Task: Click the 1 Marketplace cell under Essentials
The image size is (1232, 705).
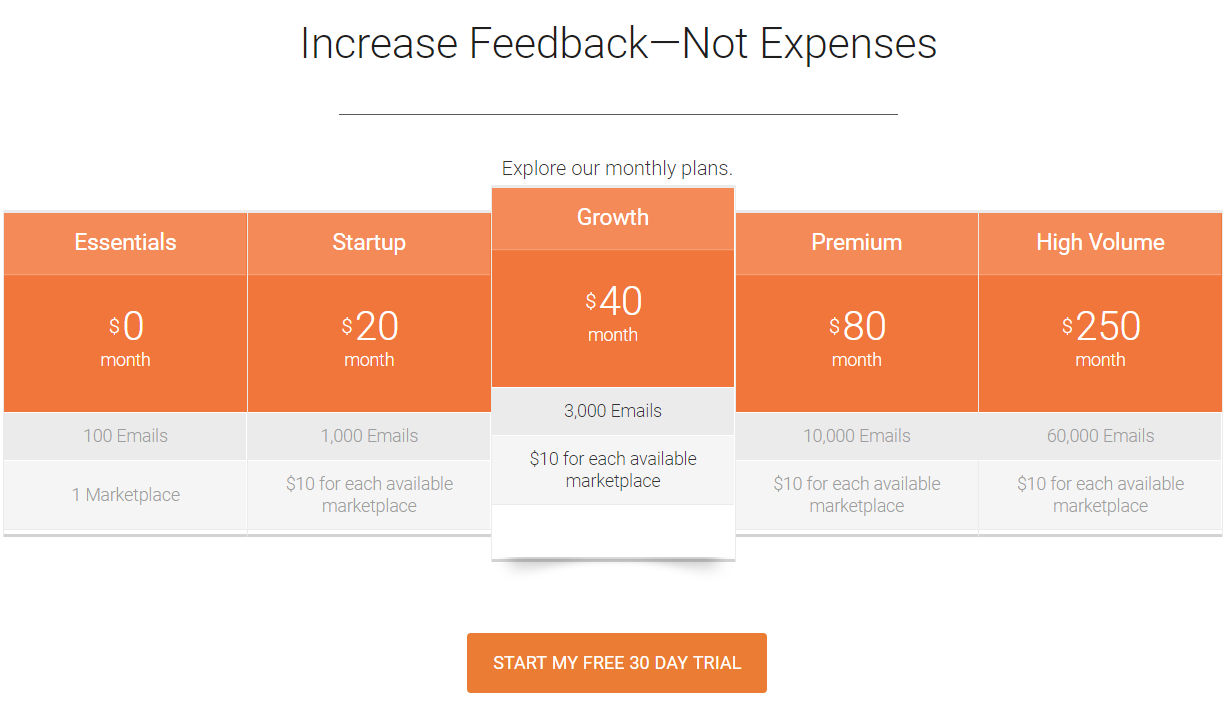Action: tap(125, 494)
